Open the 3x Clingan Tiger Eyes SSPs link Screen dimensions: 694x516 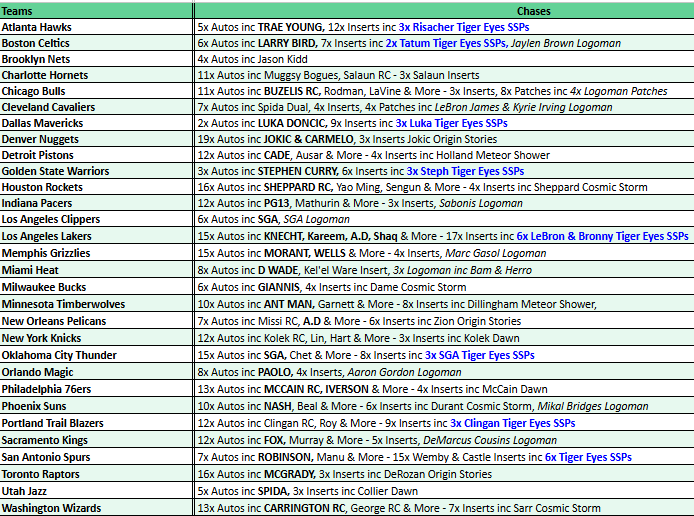point(512,423)
